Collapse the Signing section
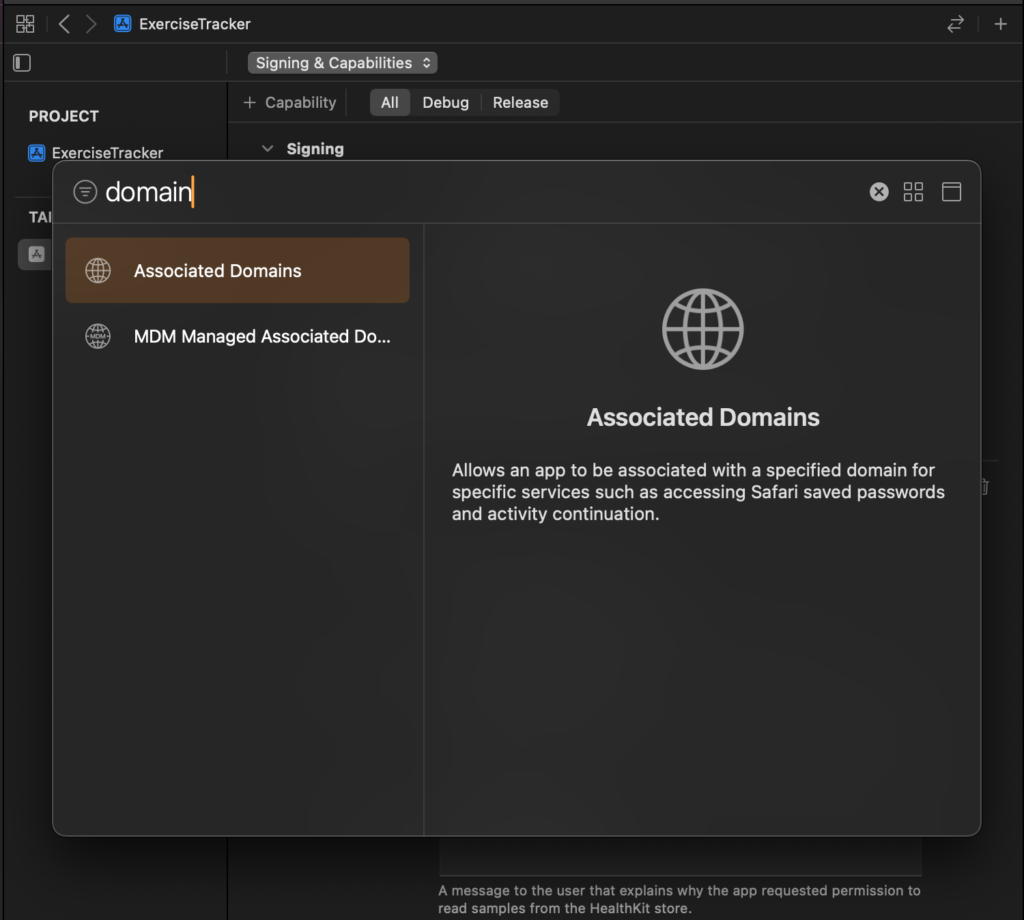1024x920 pixels. click(x=267, y=149)
